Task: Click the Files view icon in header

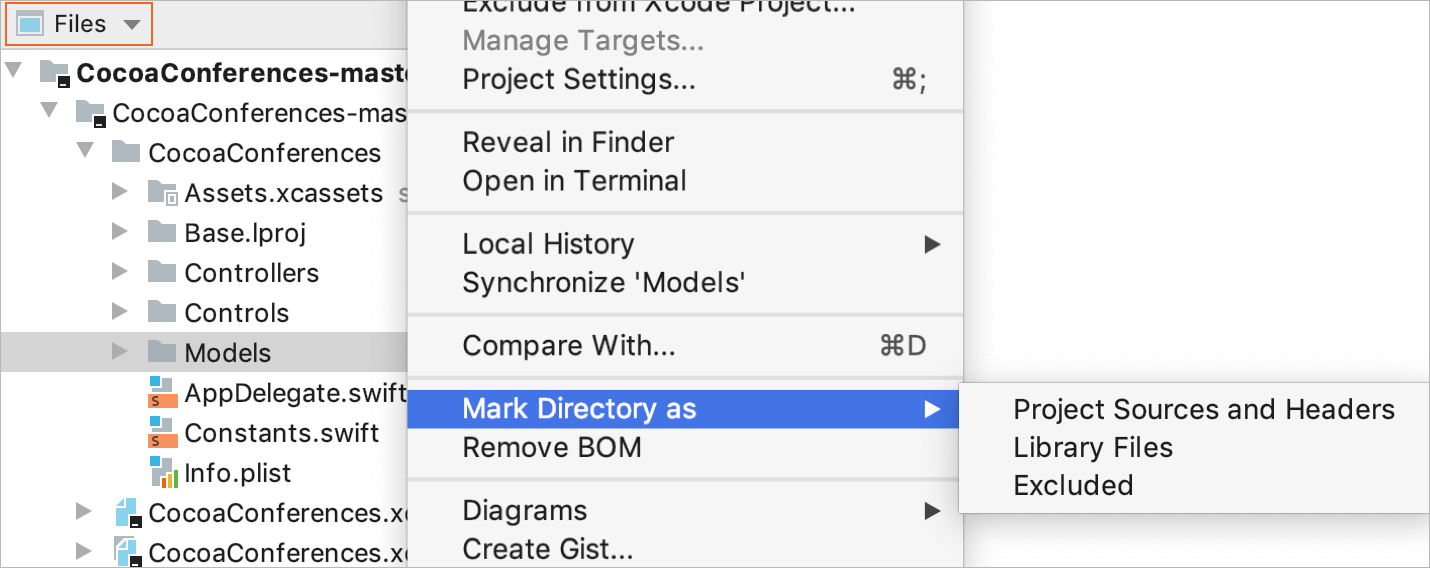Action: [31, 24]
